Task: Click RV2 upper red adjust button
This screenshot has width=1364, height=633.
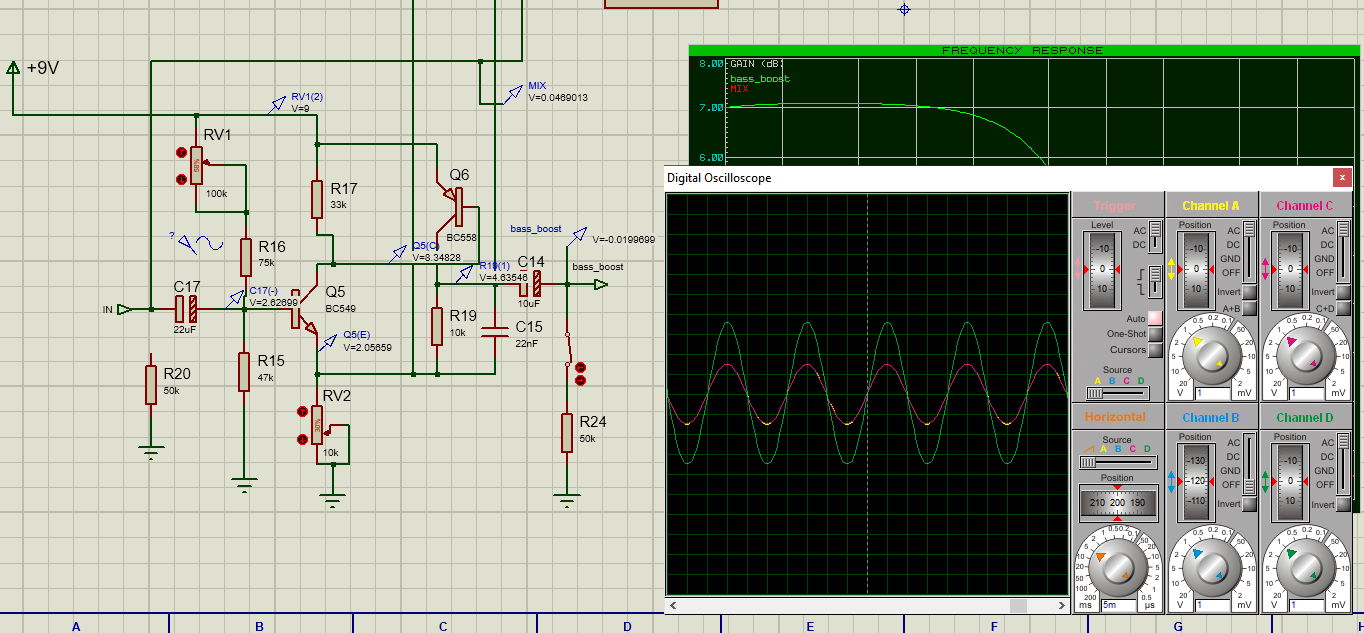Action: (302, 411)
